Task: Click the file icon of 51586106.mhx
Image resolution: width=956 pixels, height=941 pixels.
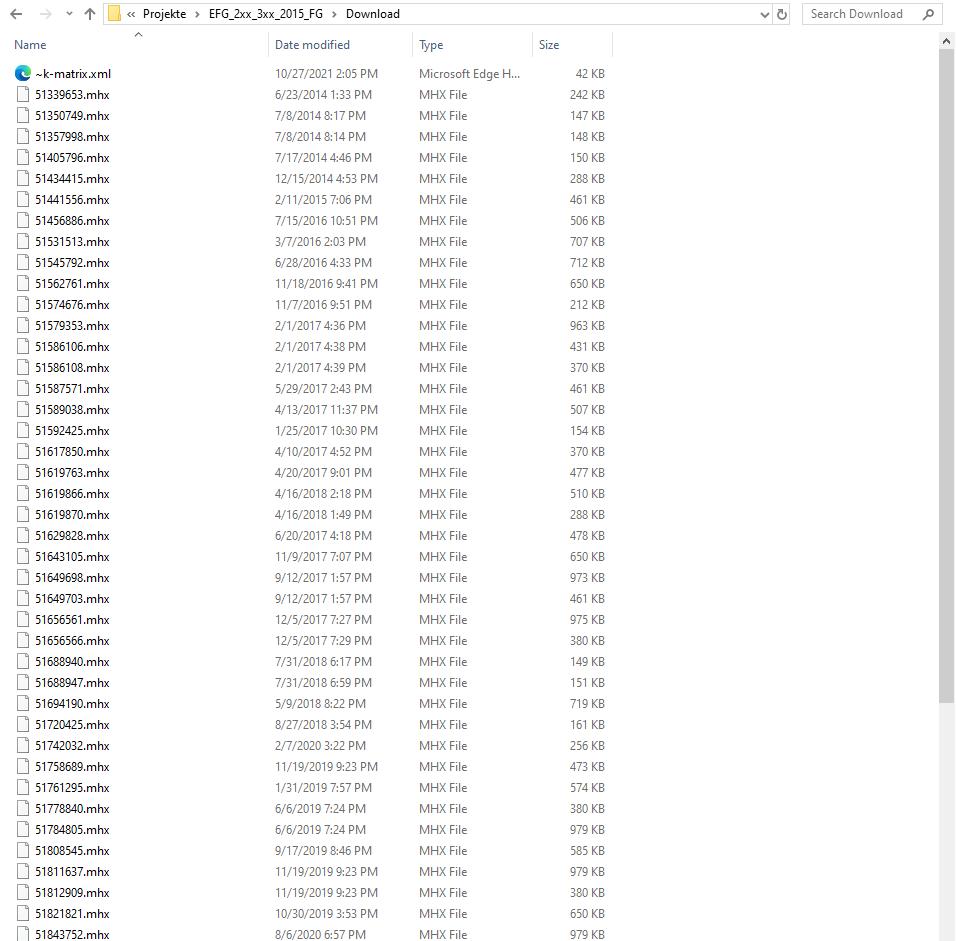Action: [x=23, y=346]
